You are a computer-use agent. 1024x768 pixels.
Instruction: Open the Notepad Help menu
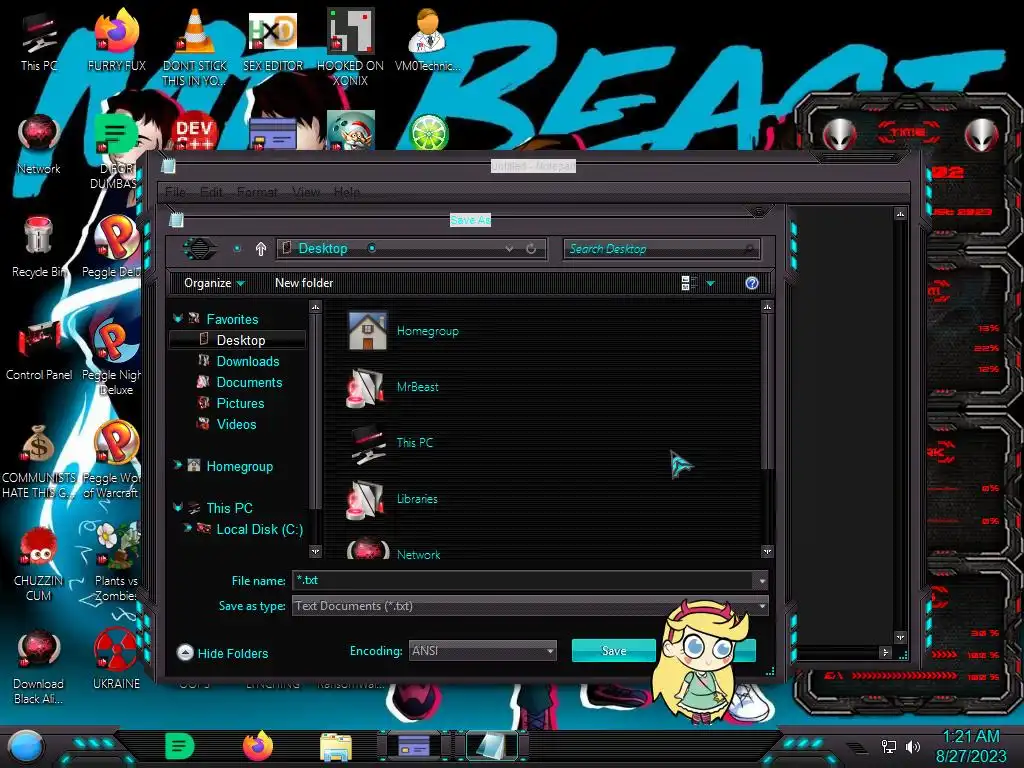click(347, 192)
